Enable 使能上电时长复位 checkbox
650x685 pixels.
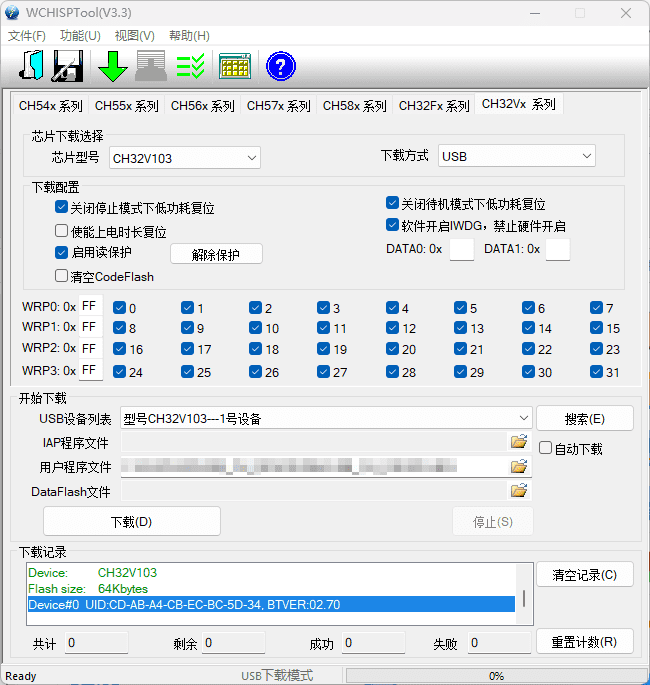(x=61, y=230)
